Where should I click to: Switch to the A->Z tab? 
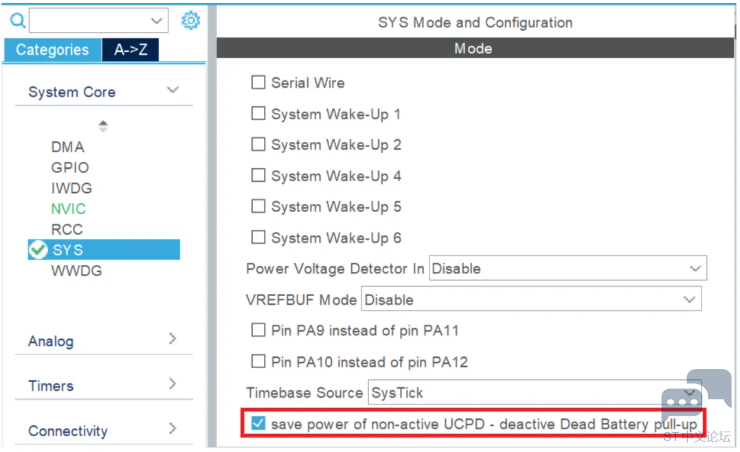point(130,49)
